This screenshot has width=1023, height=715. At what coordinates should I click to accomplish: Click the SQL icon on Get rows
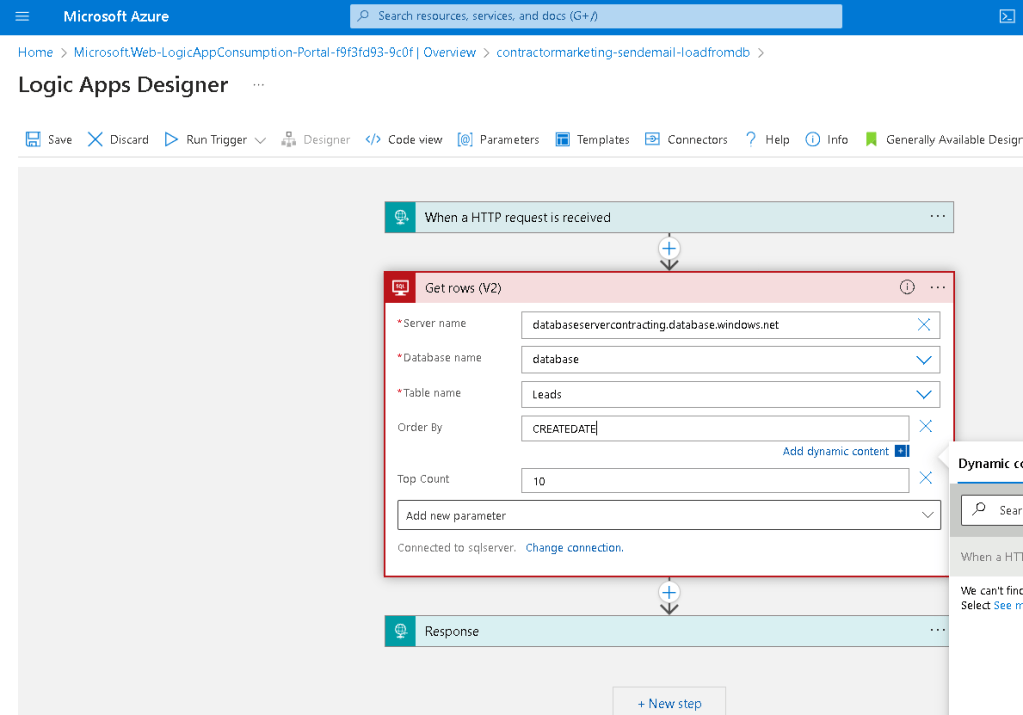click(x=401, y=288)
